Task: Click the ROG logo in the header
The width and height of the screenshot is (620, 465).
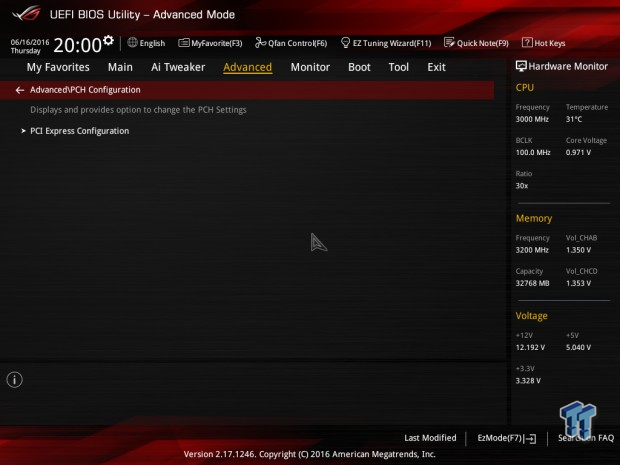Action: coord(27,13)
